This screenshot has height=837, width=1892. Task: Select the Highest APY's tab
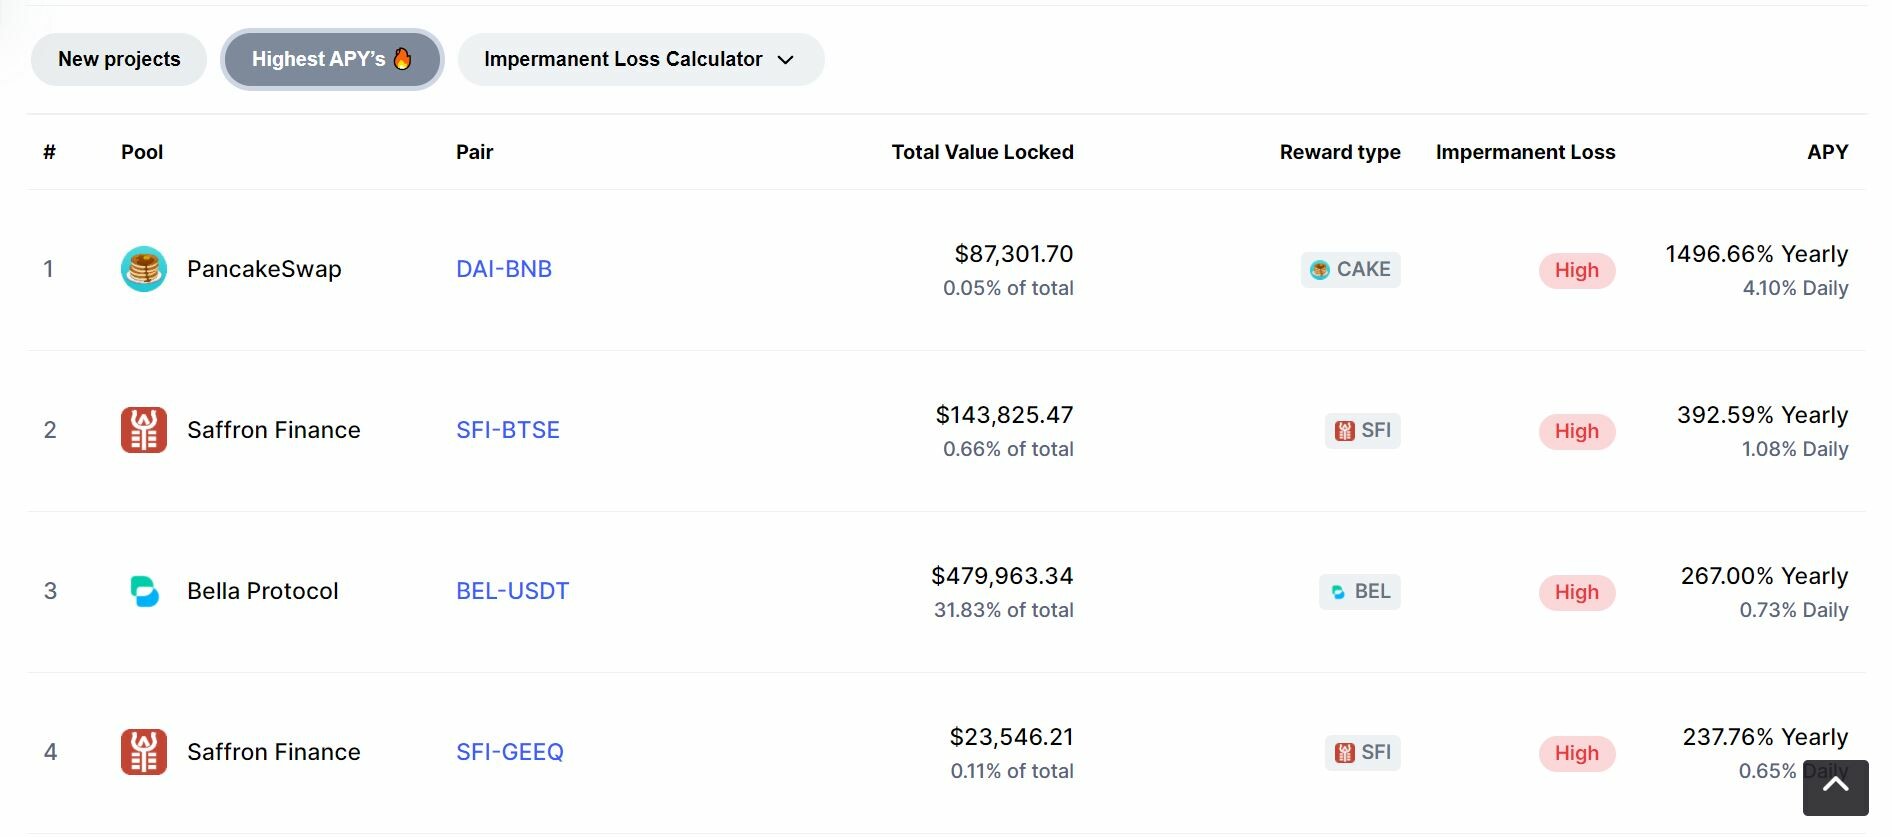click(x=331, y=60)
